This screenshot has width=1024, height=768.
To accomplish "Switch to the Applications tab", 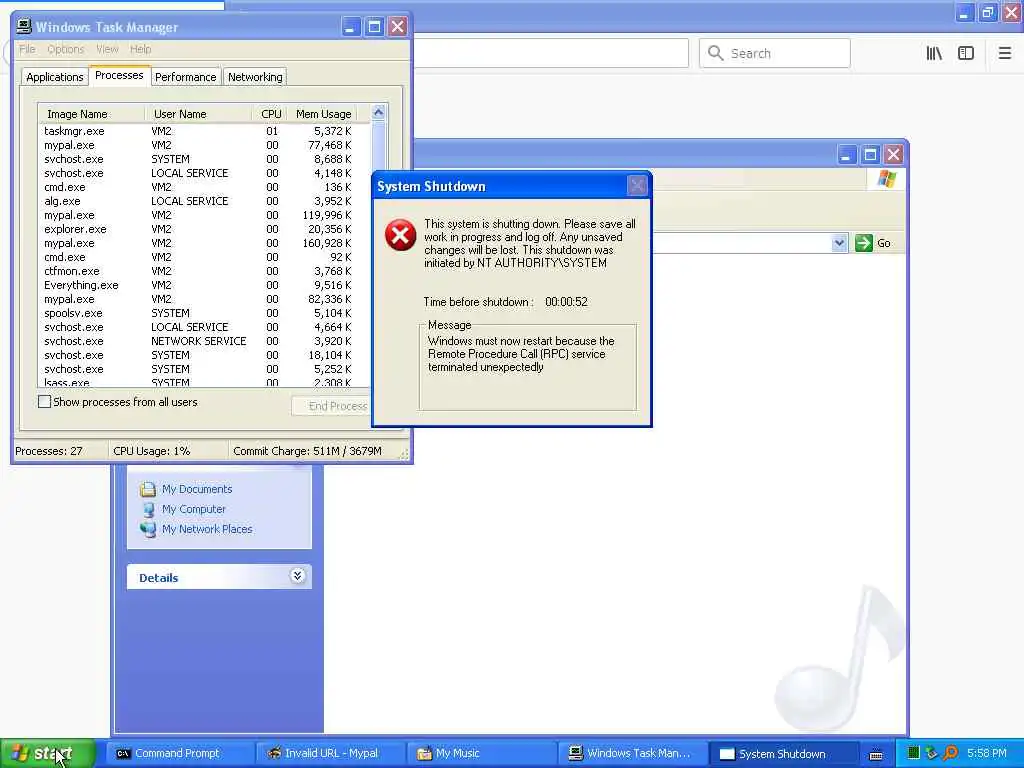I will (55, 77).
